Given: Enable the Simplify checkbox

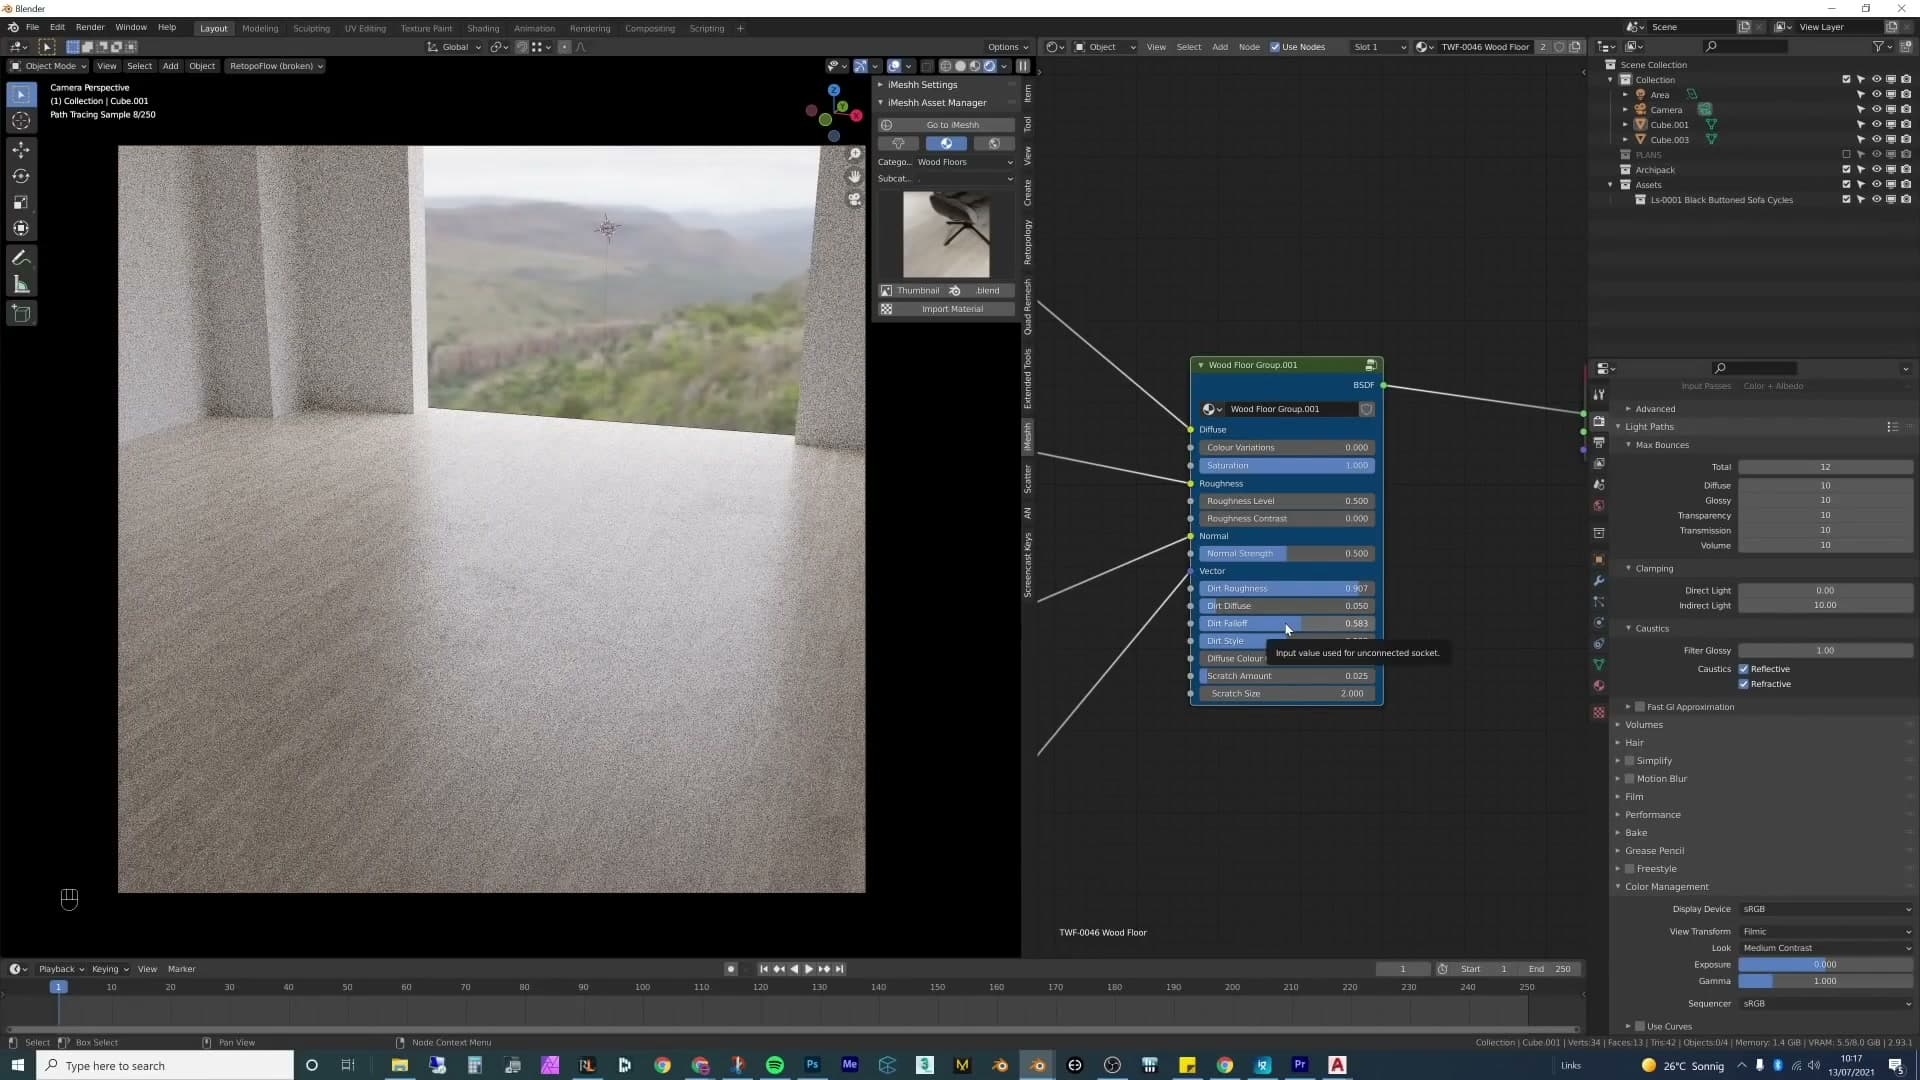Looking at the screenshot, I should (1630, 761).
